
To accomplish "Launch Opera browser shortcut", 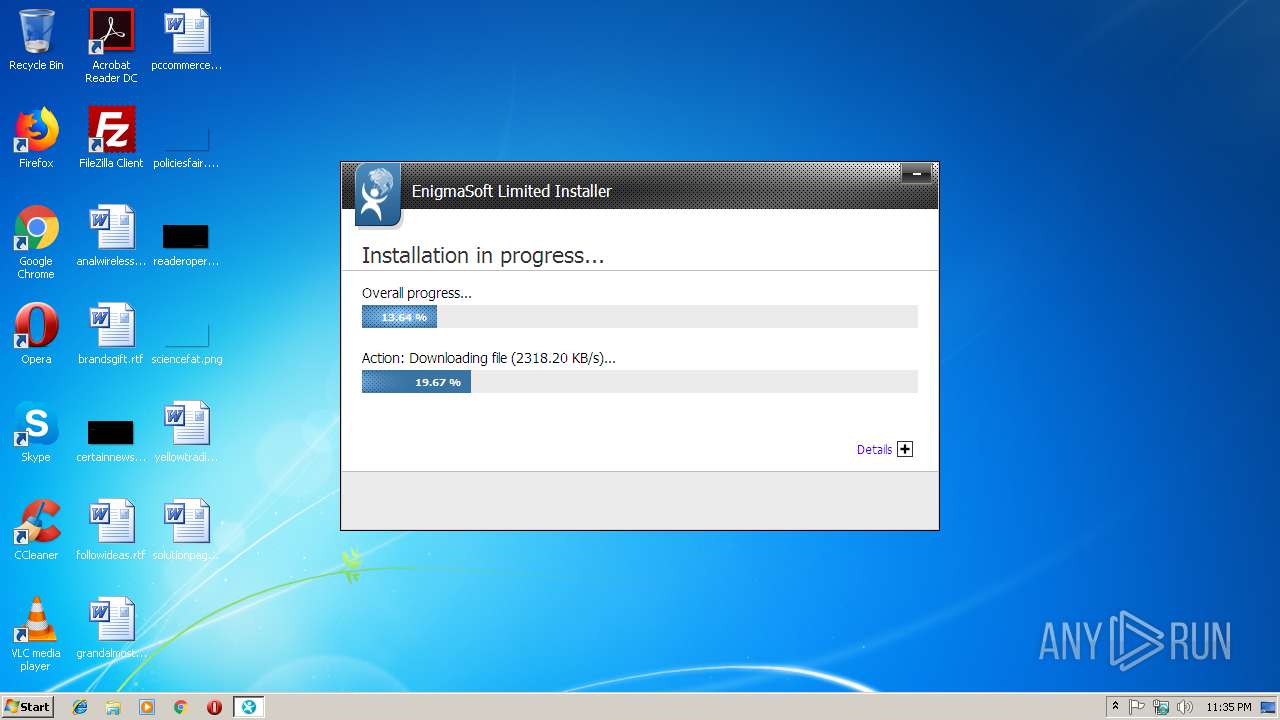I will (x=36, y=334).
